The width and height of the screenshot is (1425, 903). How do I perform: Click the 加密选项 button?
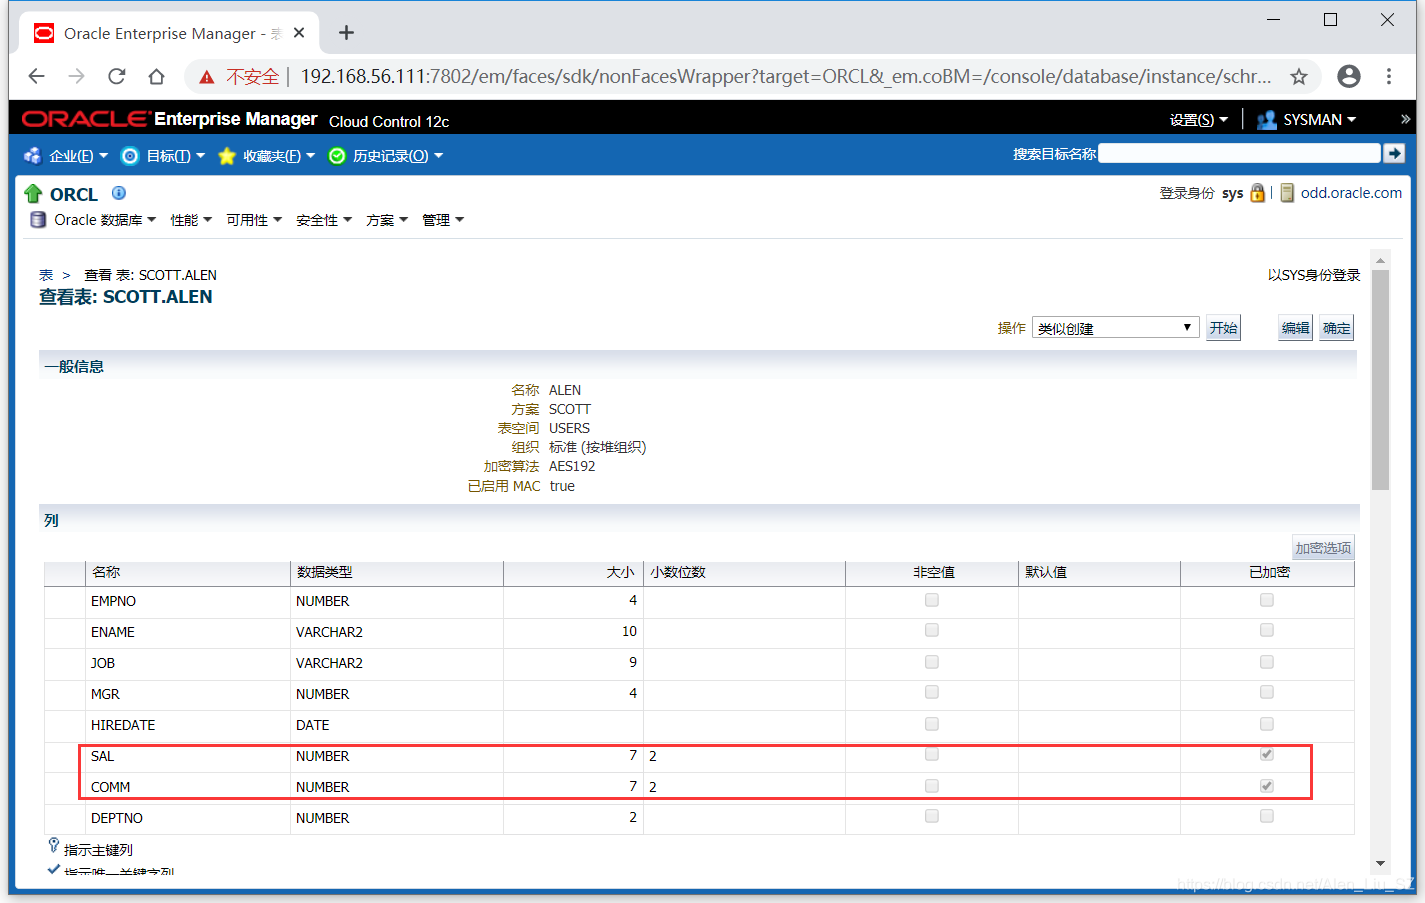tap(1323, 548)
